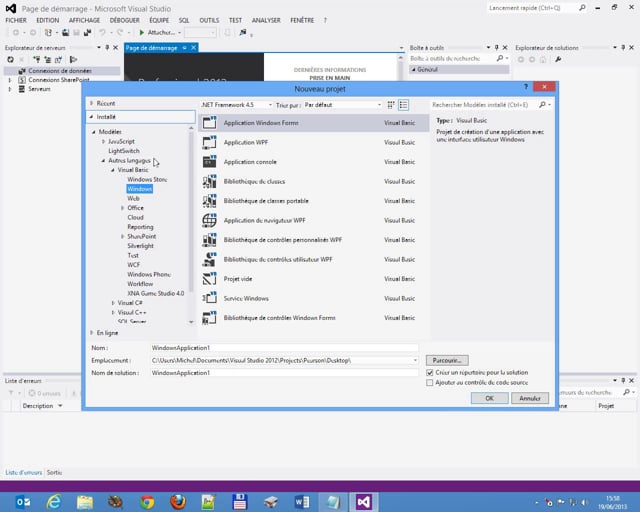Collapse the Visual Basic tree node
The height and width of the screenshot is (512, 640).
(x=113, y=170)
